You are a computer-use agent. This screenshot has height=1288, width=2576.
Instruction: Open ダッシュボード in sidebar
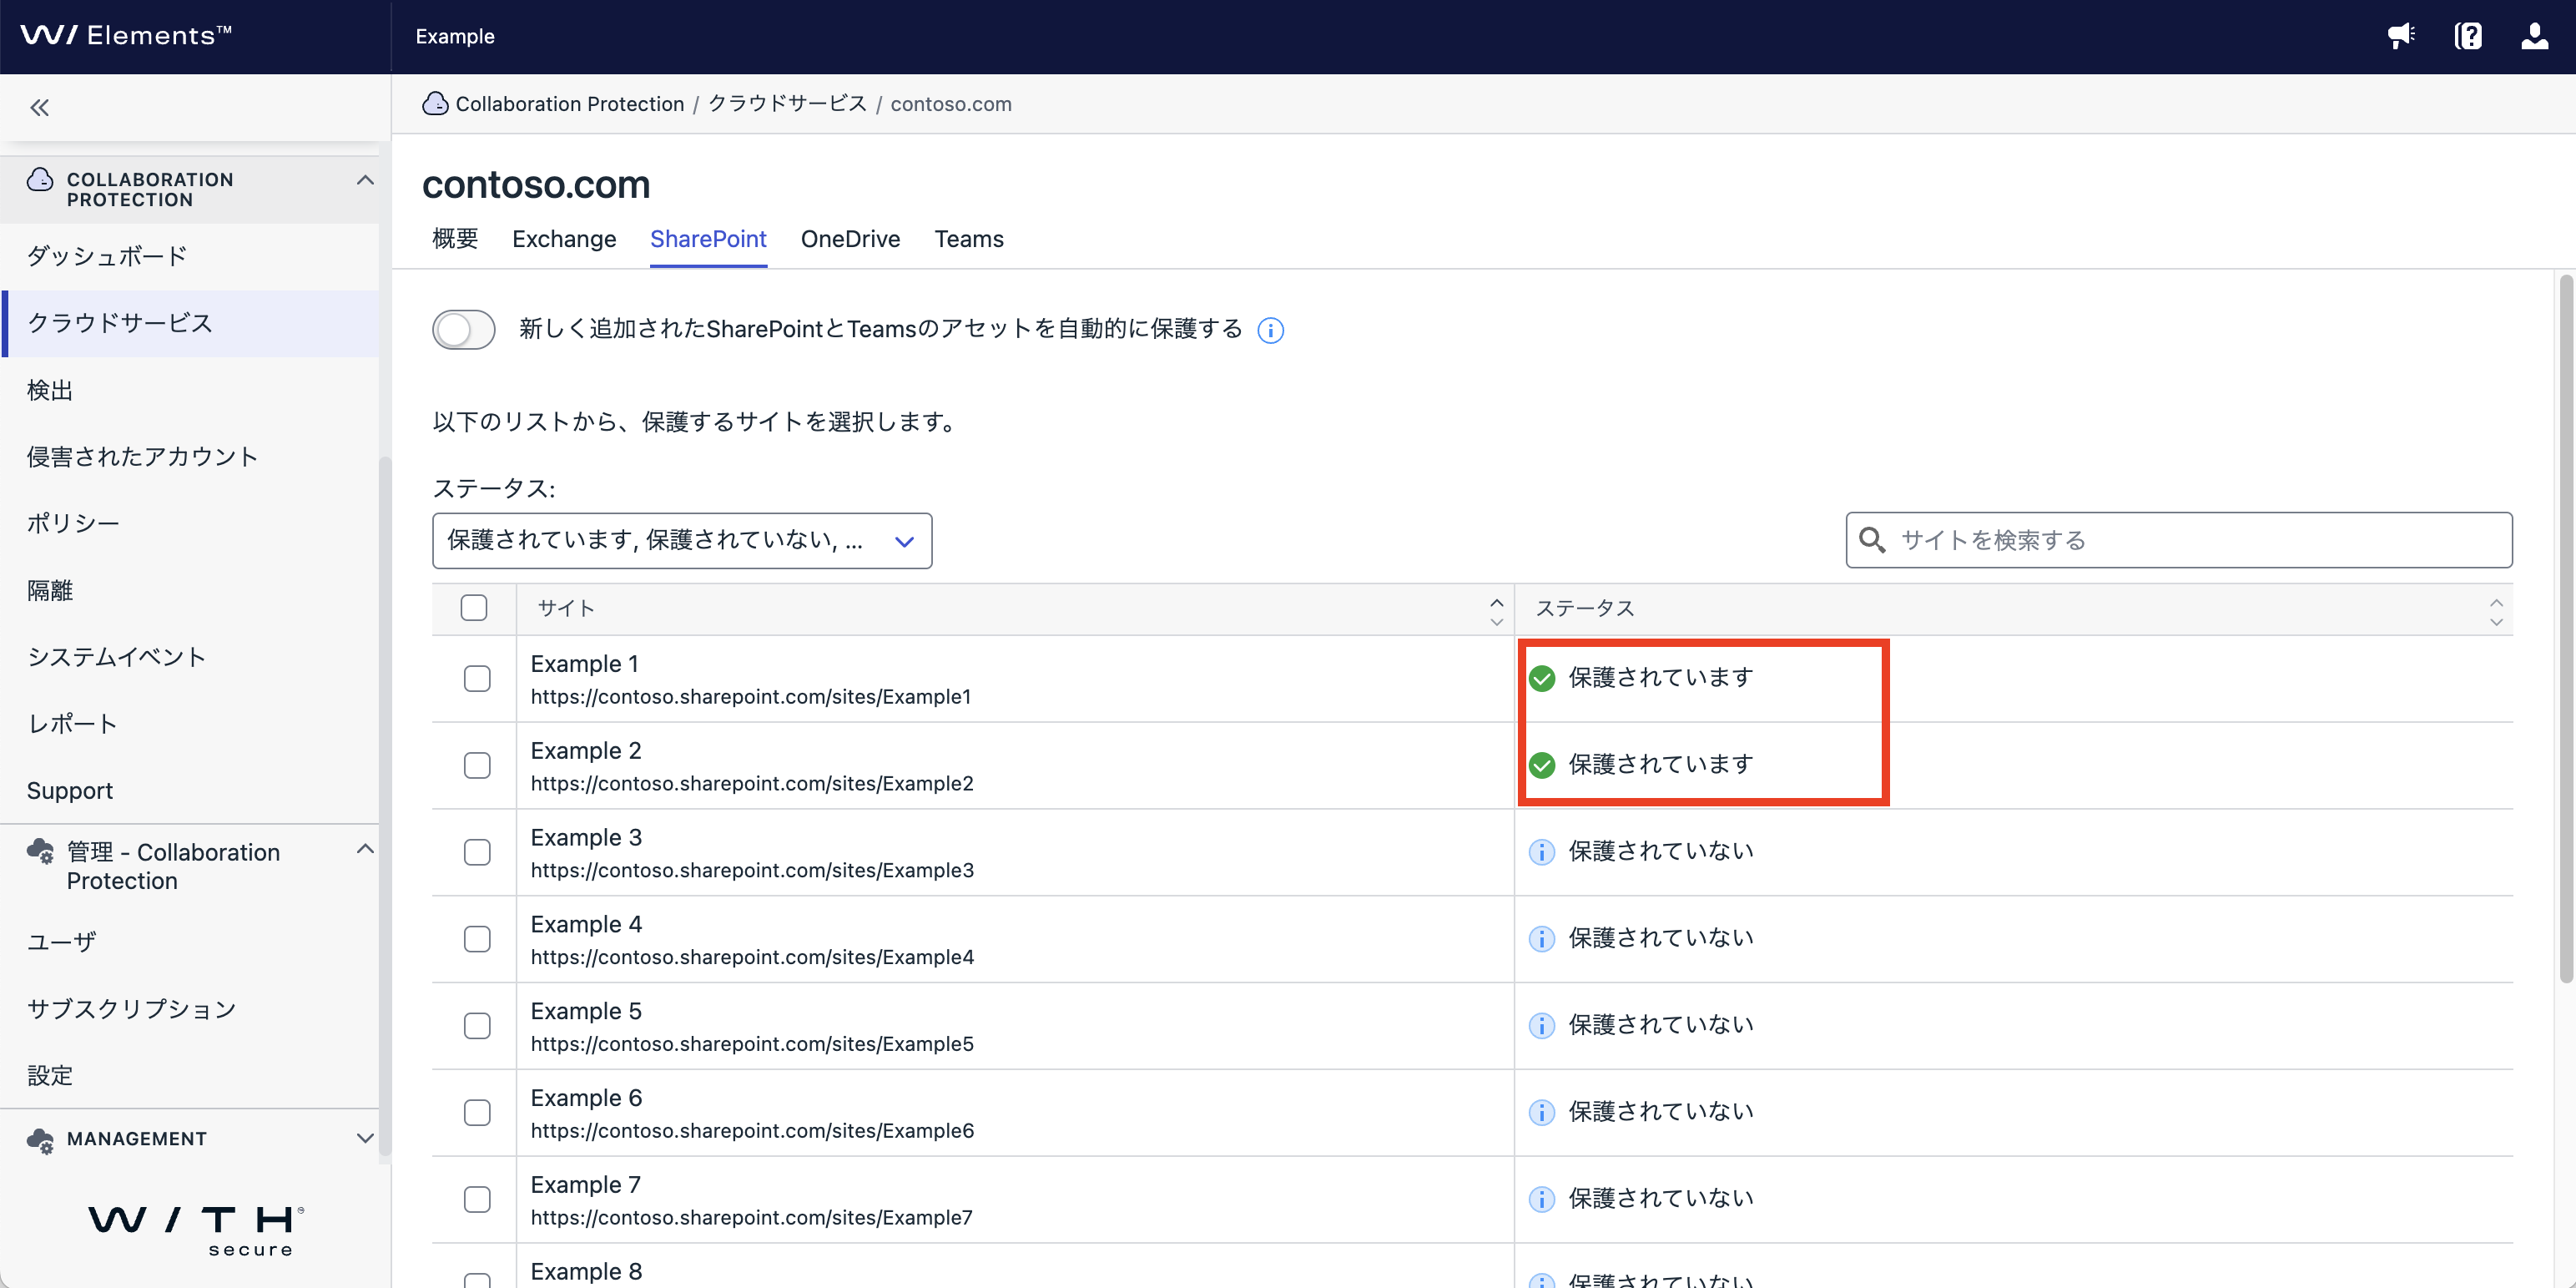click(190, 256)
